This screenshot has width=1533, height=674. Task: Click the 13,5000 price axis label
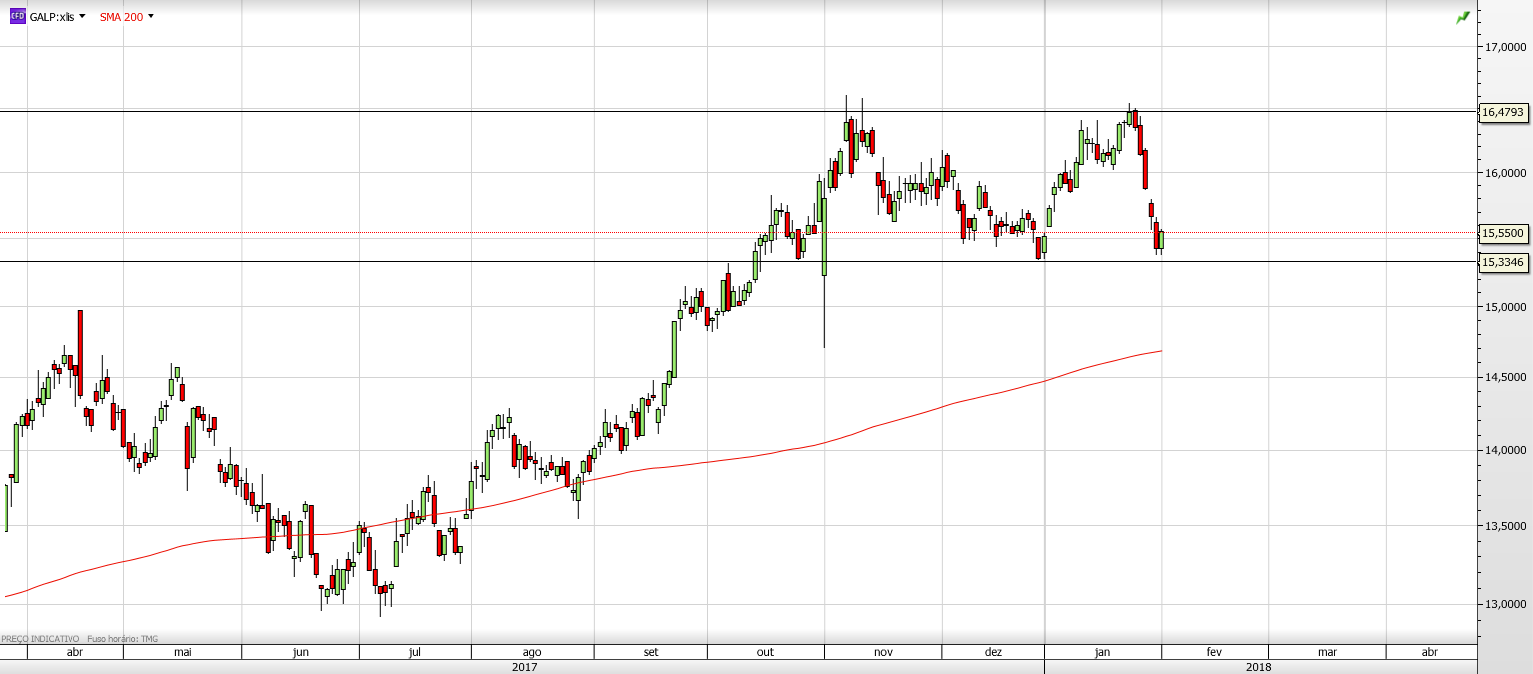coord(1505,526)
